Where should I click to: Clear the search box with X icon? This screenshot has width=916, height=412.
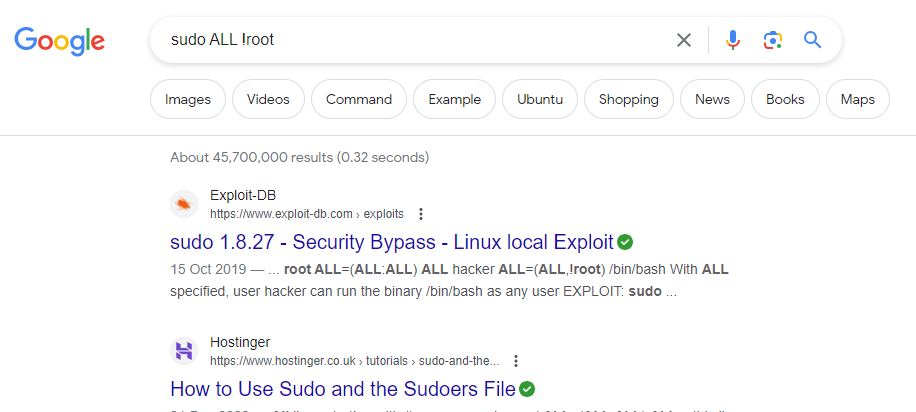coord(683,40)
